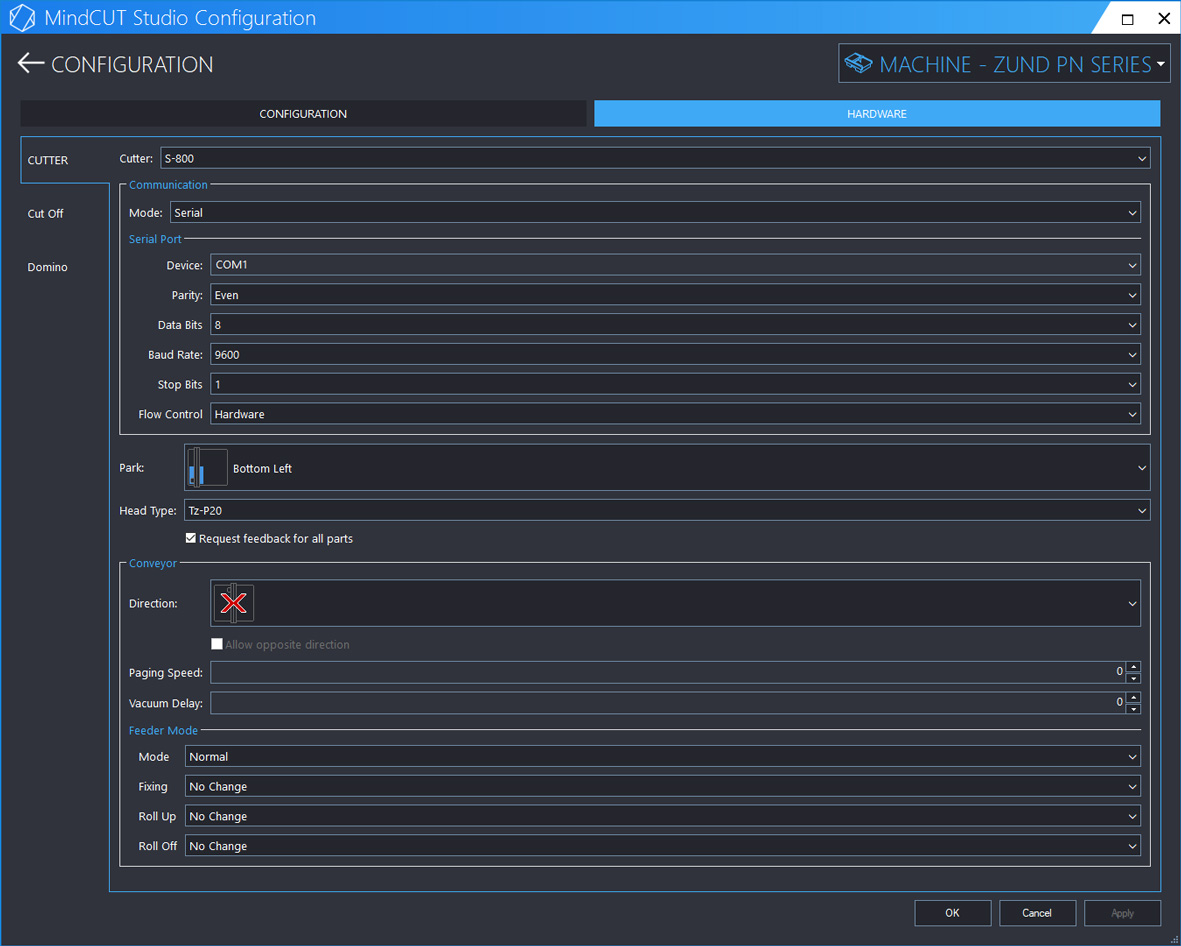Open the Feeder Mode Normal dropdown

pos(663,756)
